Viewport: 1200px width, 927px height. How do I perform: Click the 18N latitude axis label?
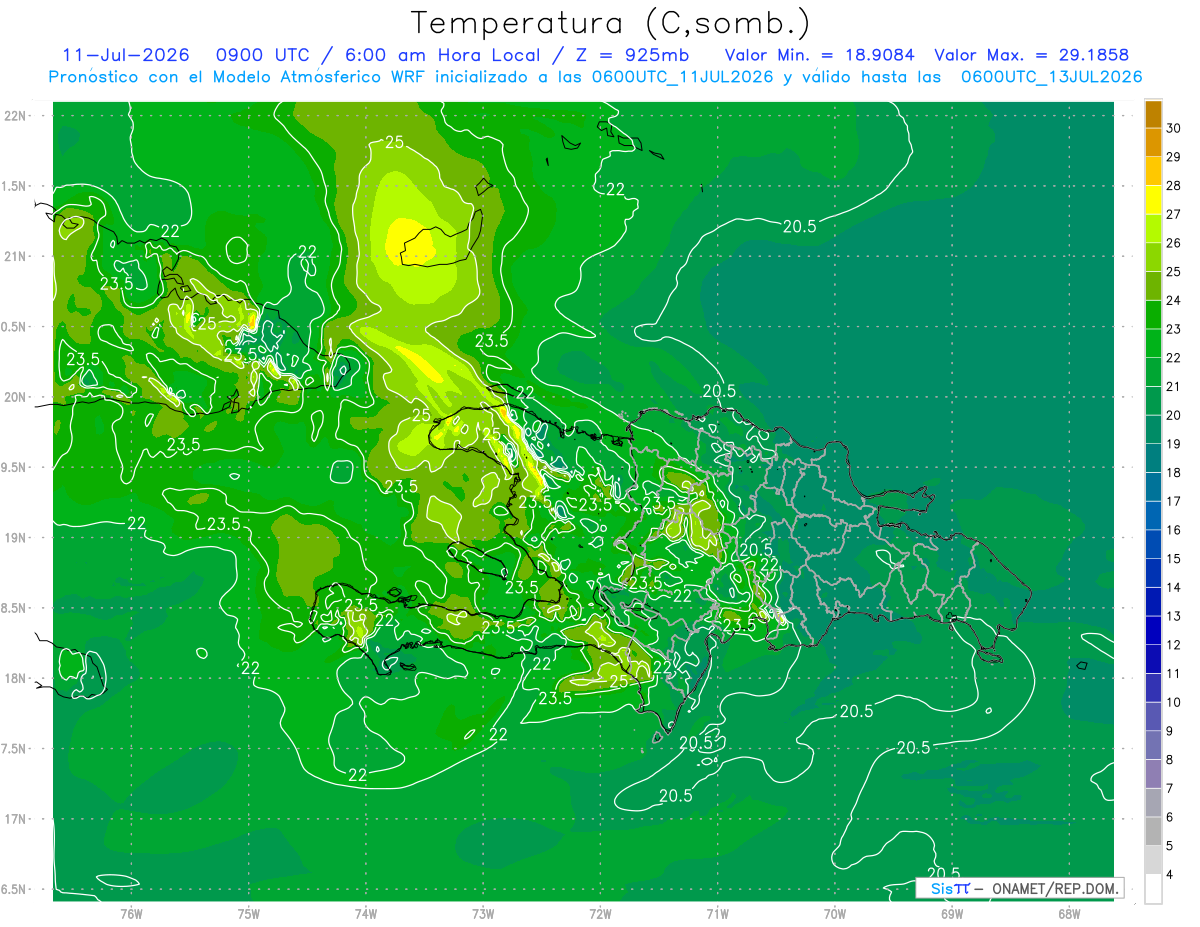click(15, 678)
